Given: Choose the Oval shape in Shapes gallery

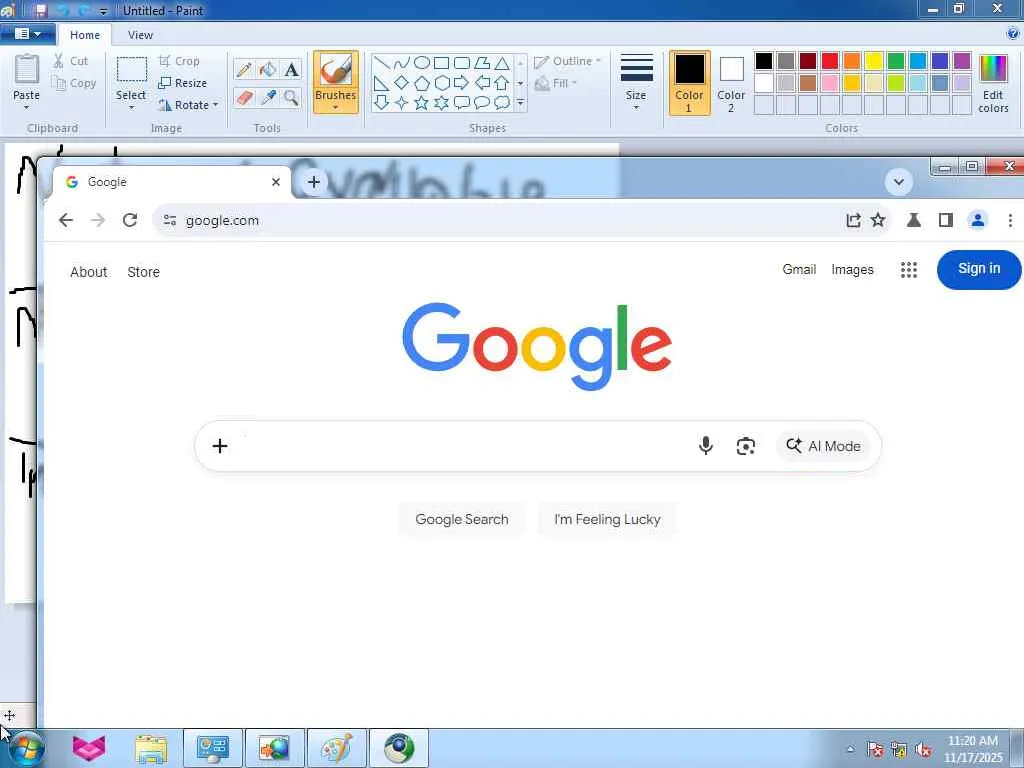Looking at the screenshot, I should (422, 63).
